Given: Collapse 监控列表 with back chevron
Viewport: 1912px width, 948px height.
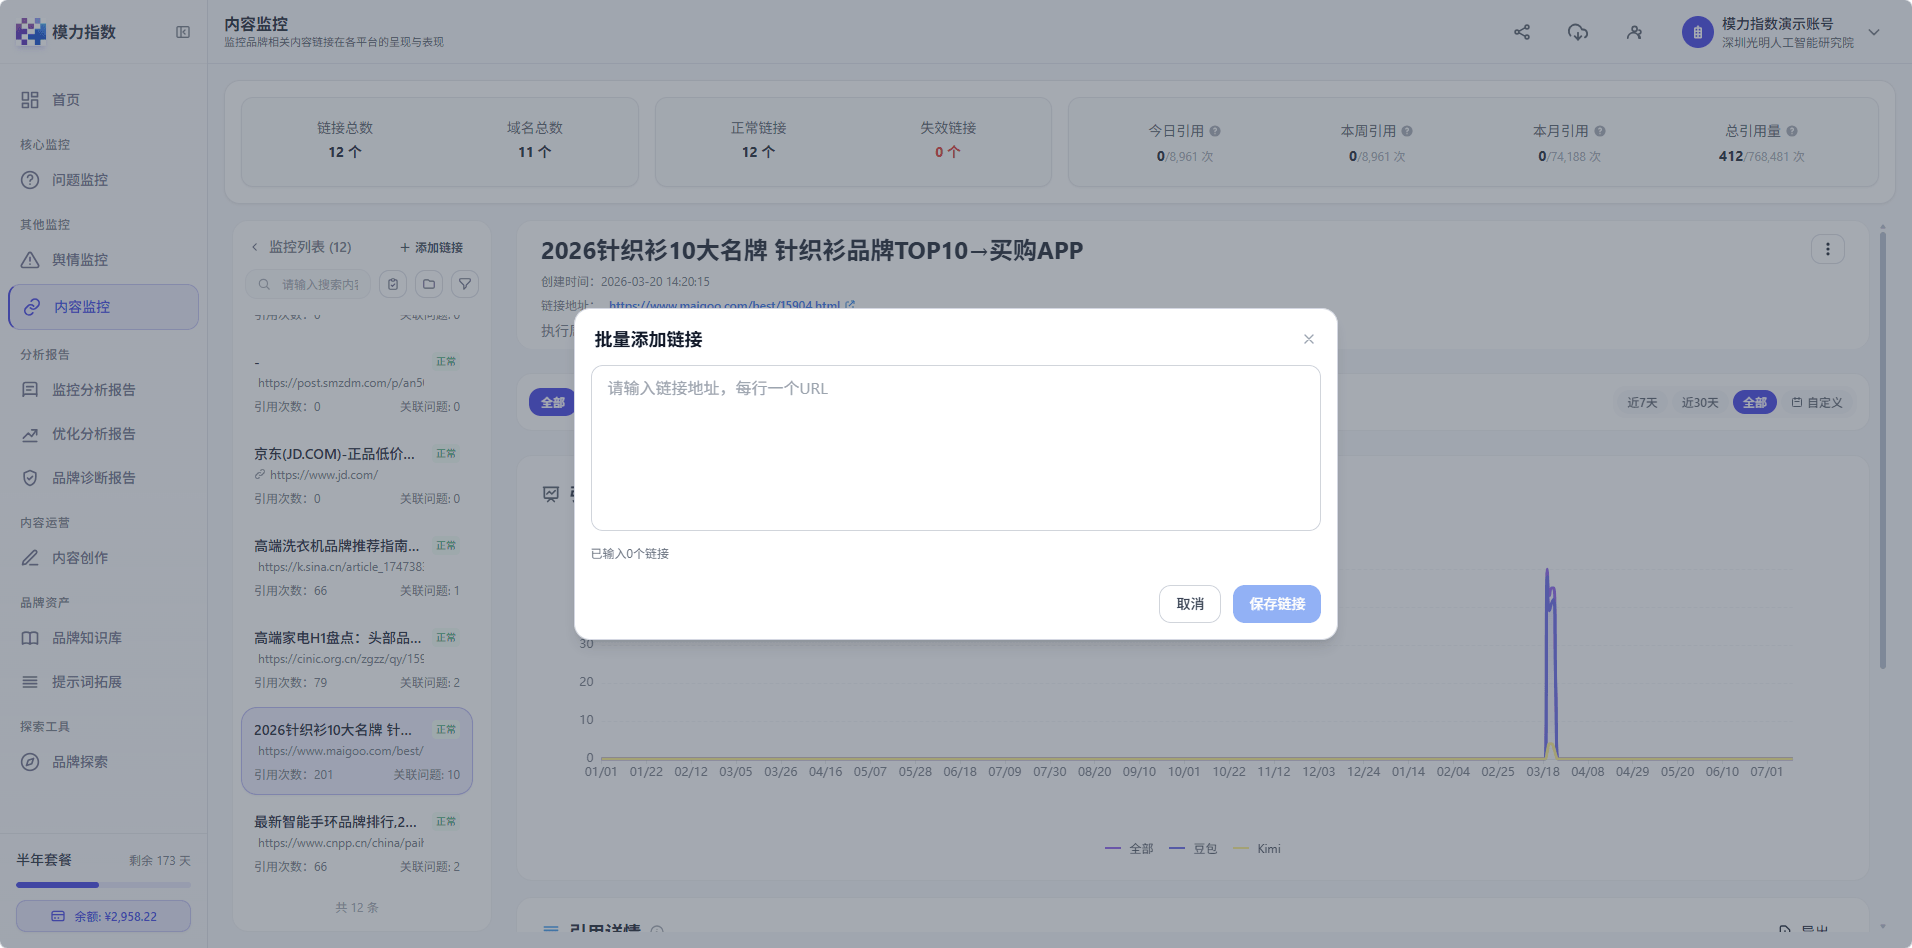Looking at the screenshot, I should [255, 247].
